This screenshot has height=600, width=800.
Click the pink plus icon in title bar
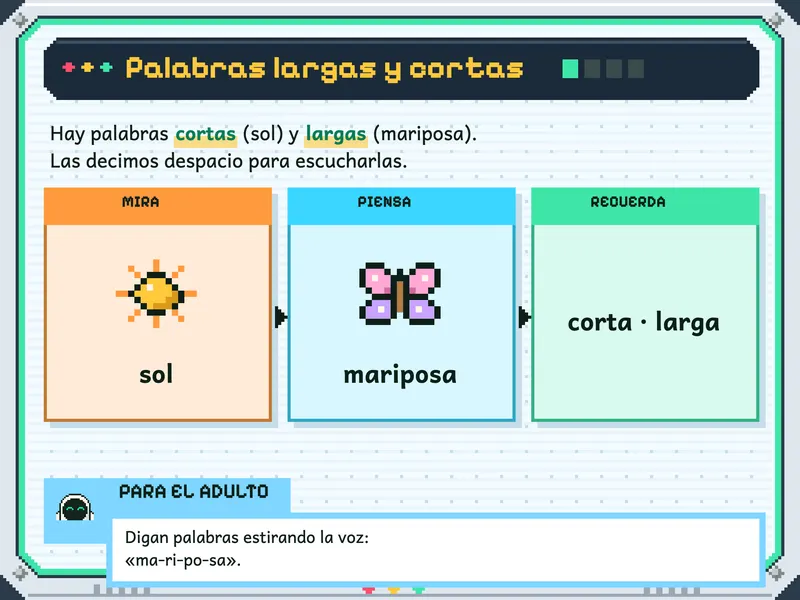click(68, 67)
